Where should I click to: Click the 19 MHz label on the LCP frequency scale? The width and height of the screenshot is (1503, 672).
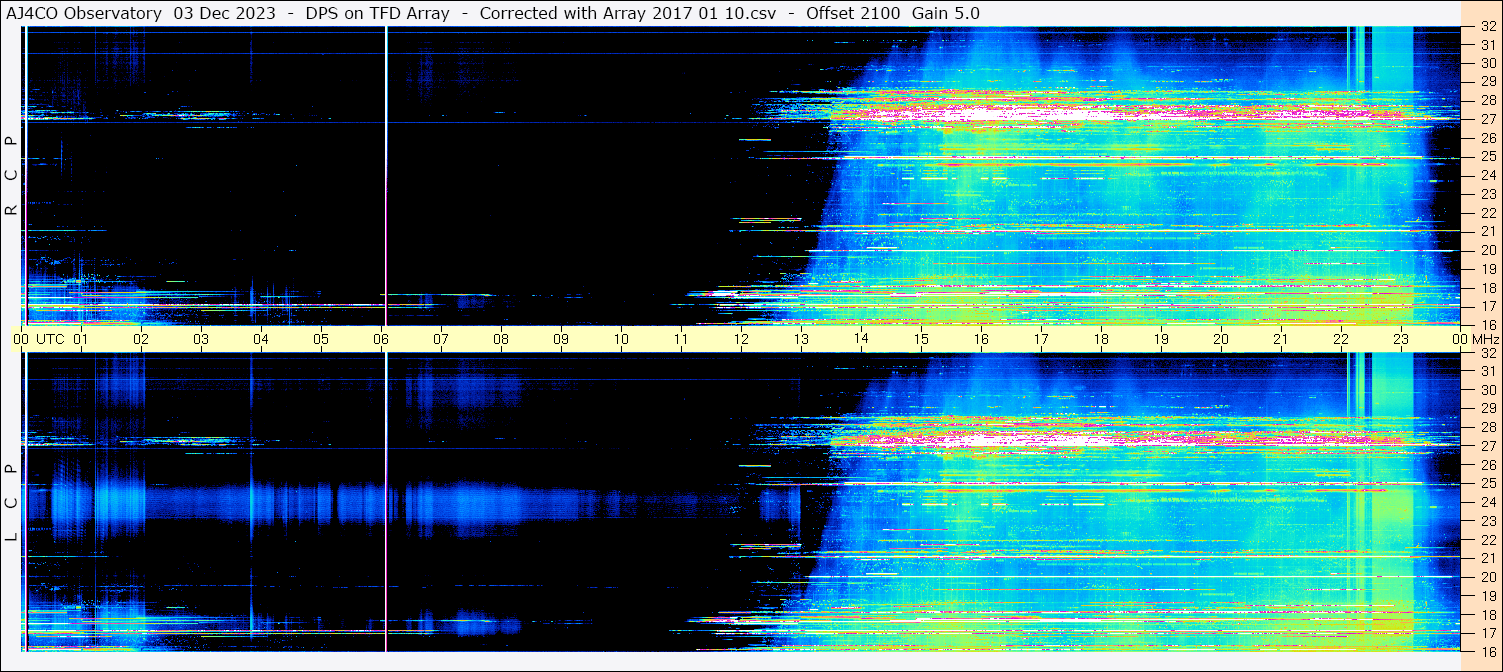click(x=1487, y=596)
